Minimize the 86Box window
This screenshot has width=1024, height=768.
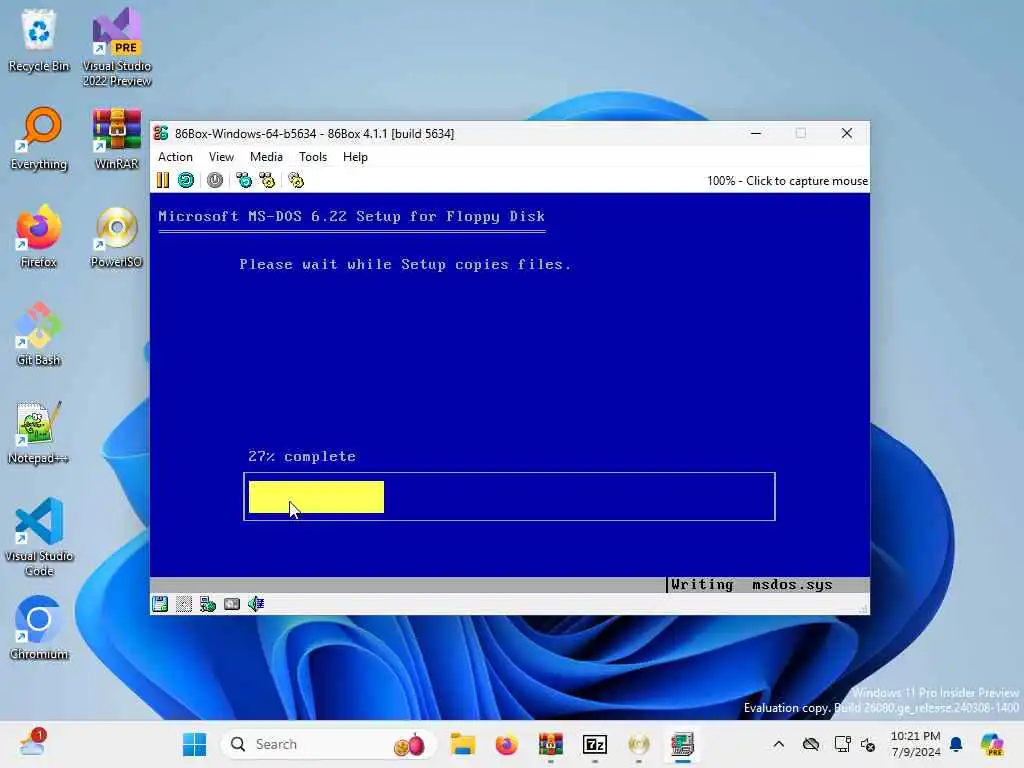(x=756, y=133)
